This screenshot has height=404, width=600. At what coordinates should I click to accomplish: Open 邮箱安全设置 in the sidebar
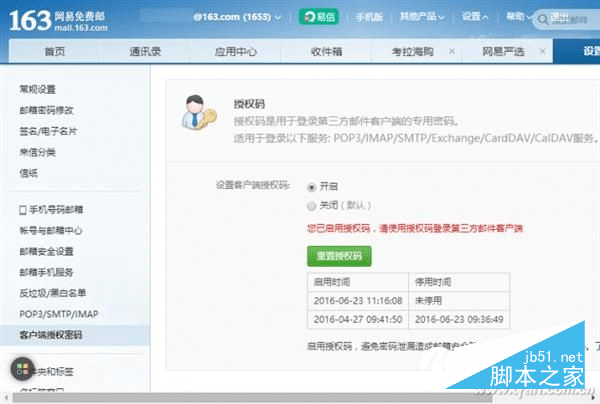[46, 252]
